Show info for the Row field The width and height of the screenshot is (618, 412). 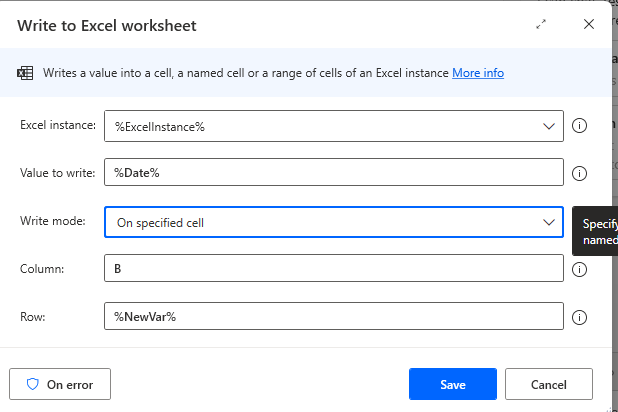(x=579, y=317)
